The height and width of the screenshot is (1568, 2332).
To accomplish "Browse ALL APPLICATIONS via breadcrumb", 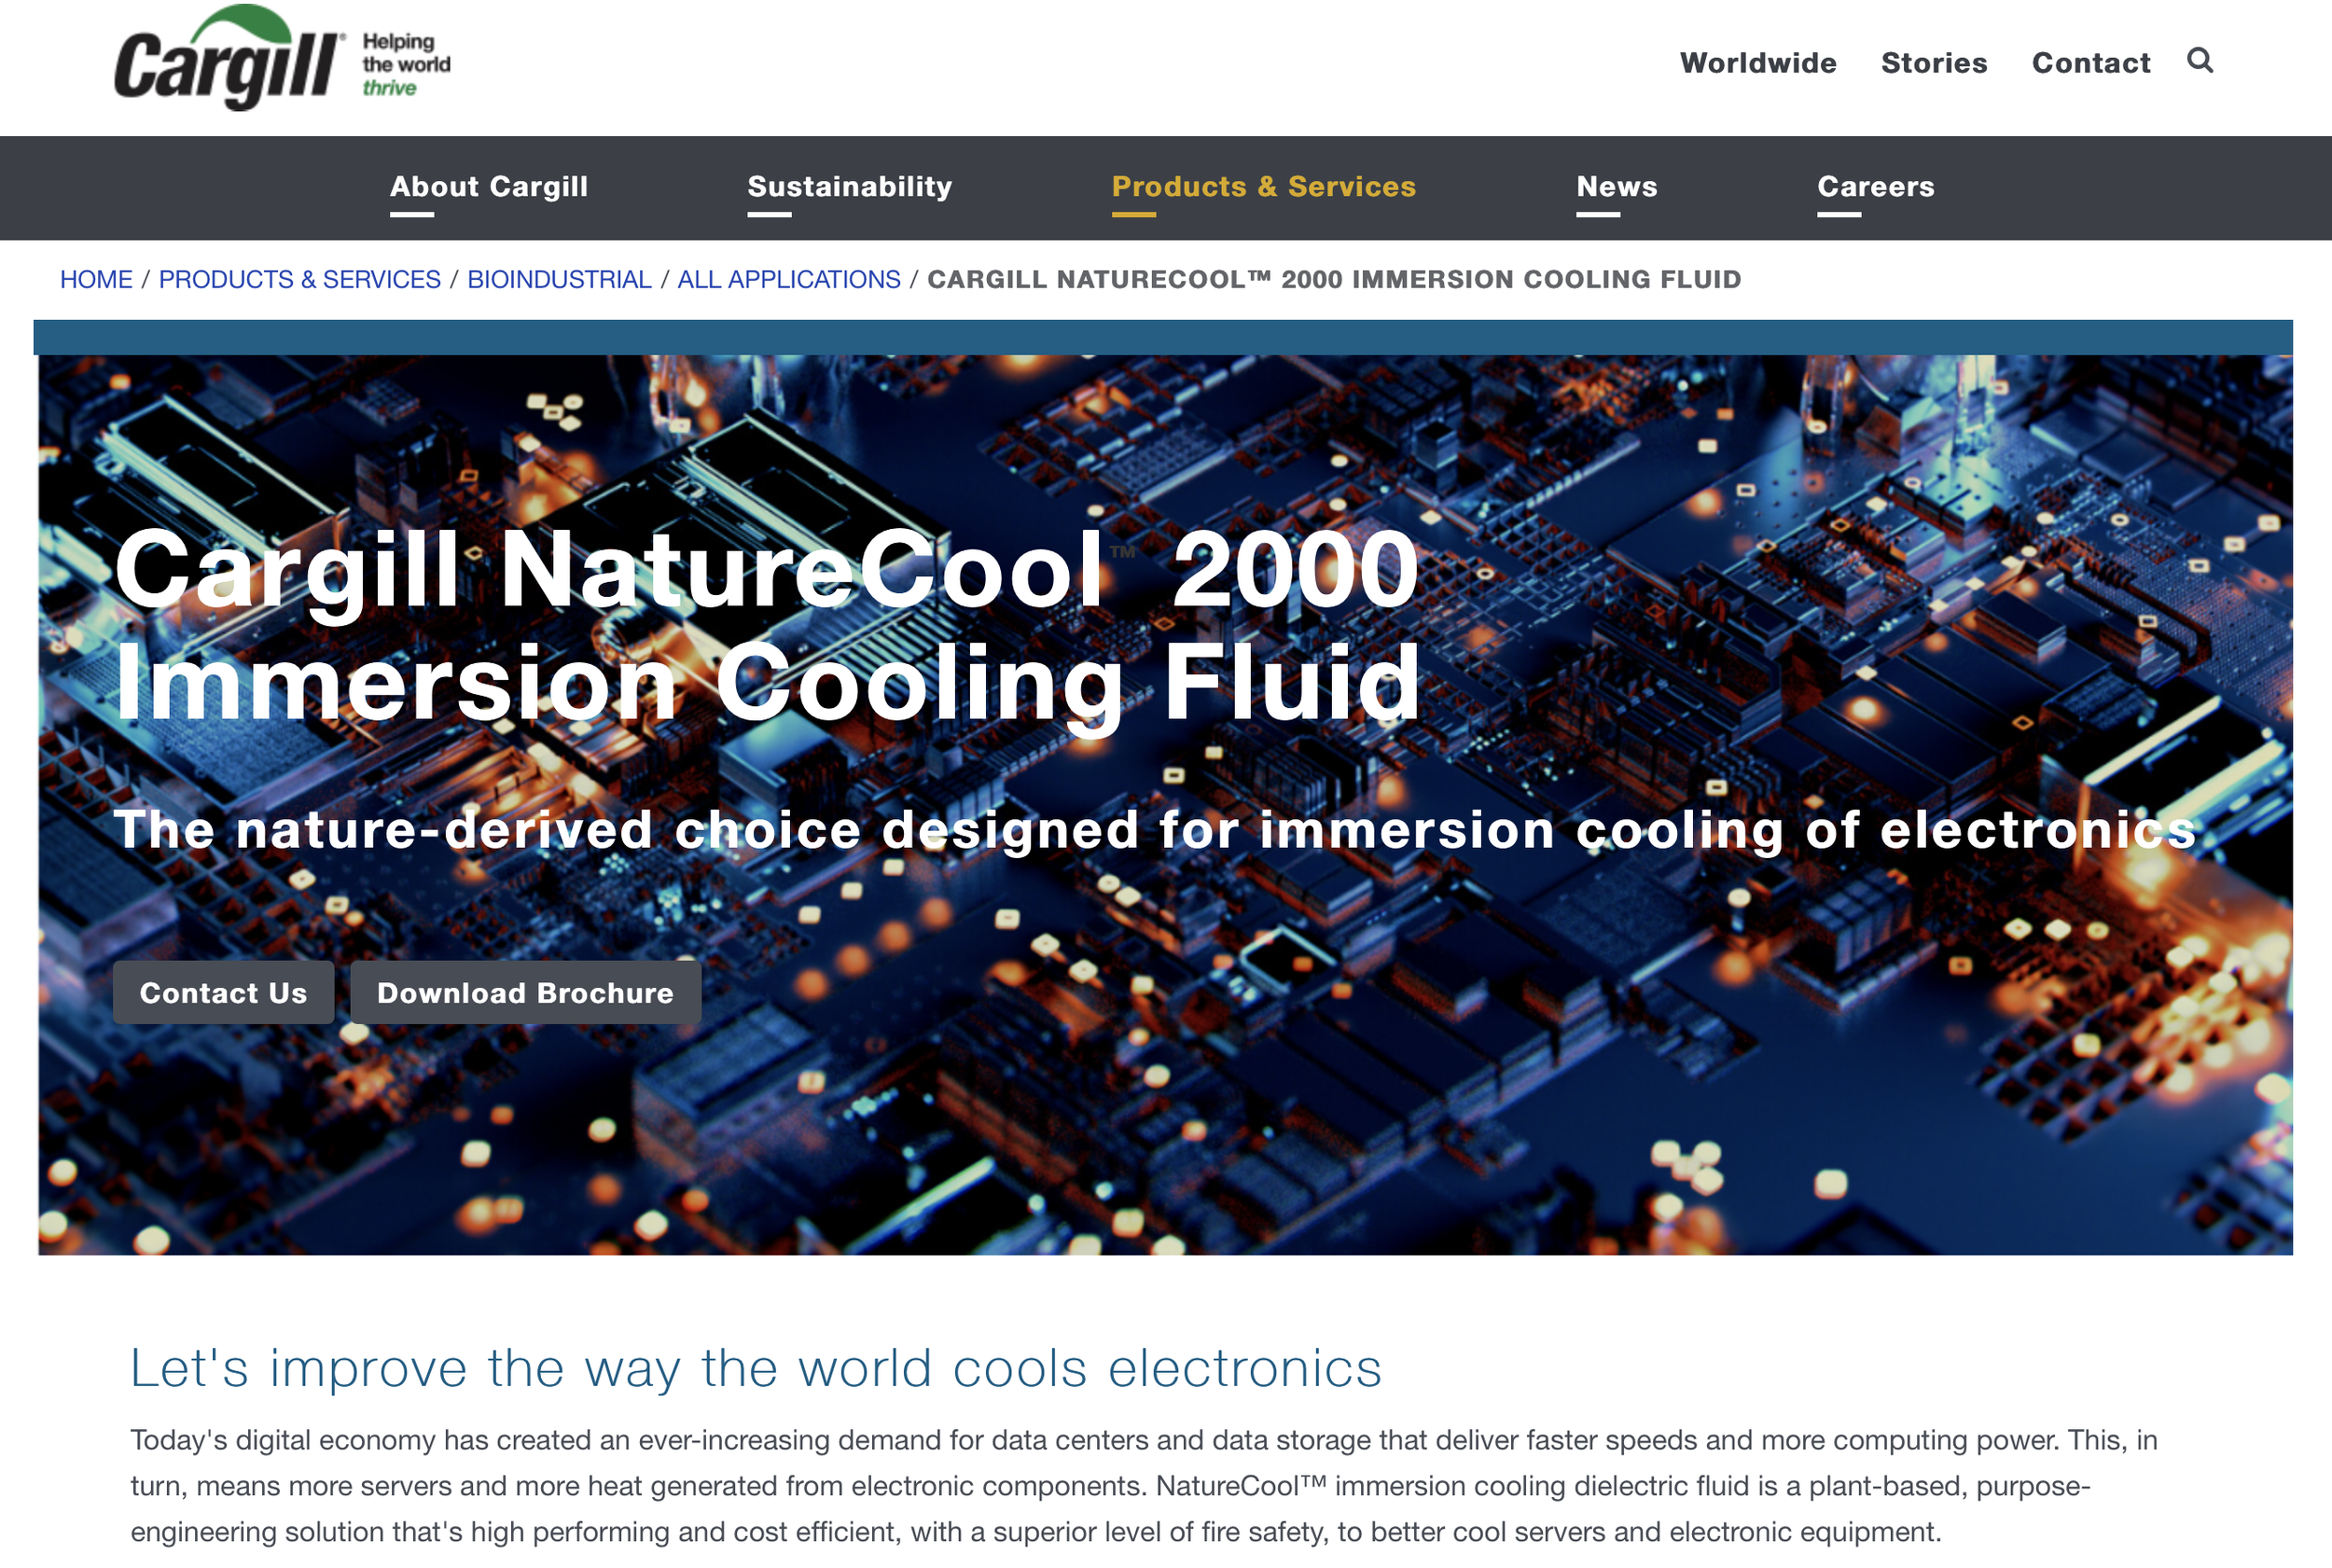I will 787,279.
